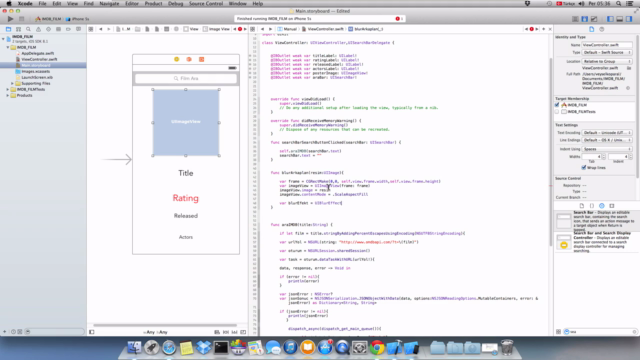Open Media library icon
Viewport: 640px width, 360px height.
[x=612, y=206]
